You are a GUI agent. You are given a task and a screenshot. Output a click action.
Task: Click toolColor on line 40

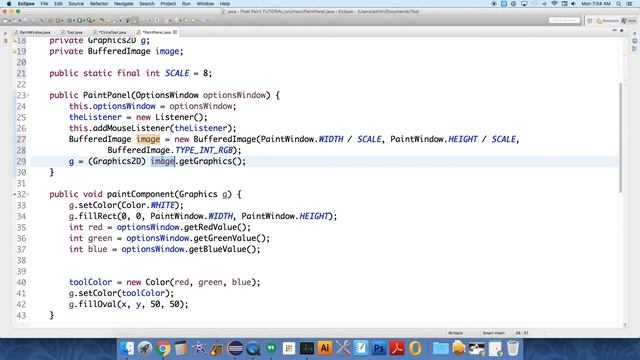coord(90,282)
